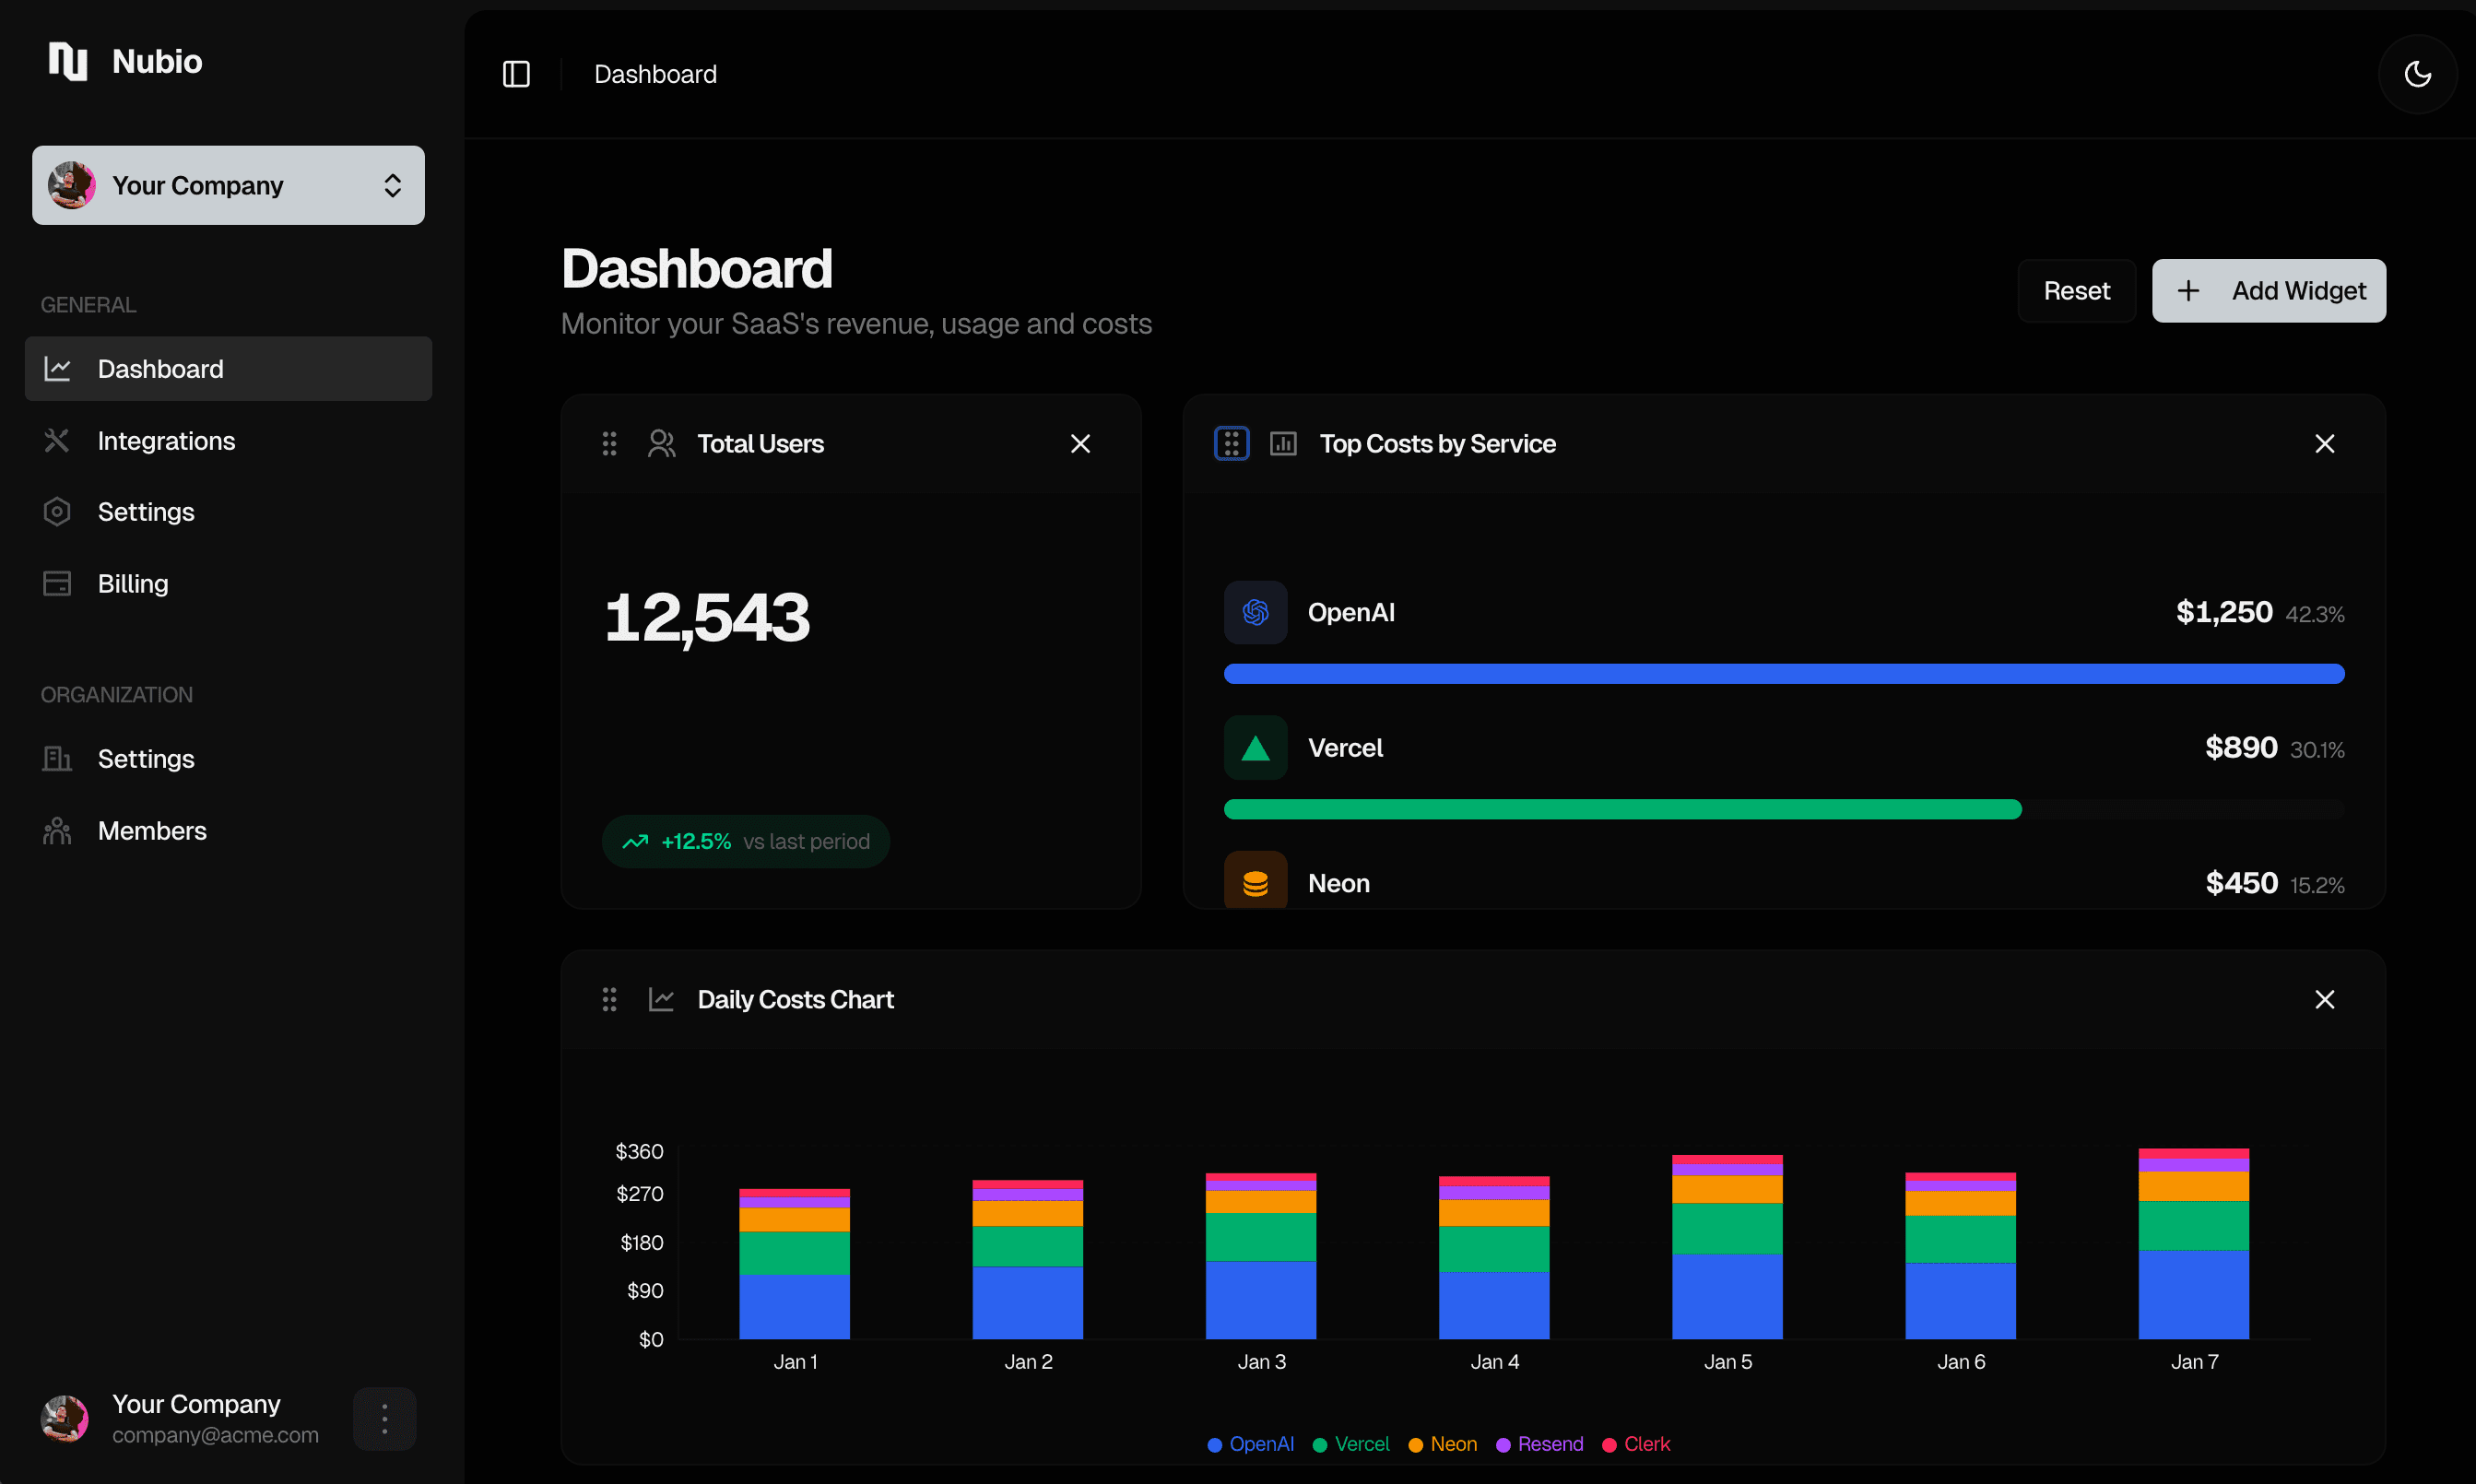
Task: Toggle Neon series in chart legend
Action: [1442, 1444]
